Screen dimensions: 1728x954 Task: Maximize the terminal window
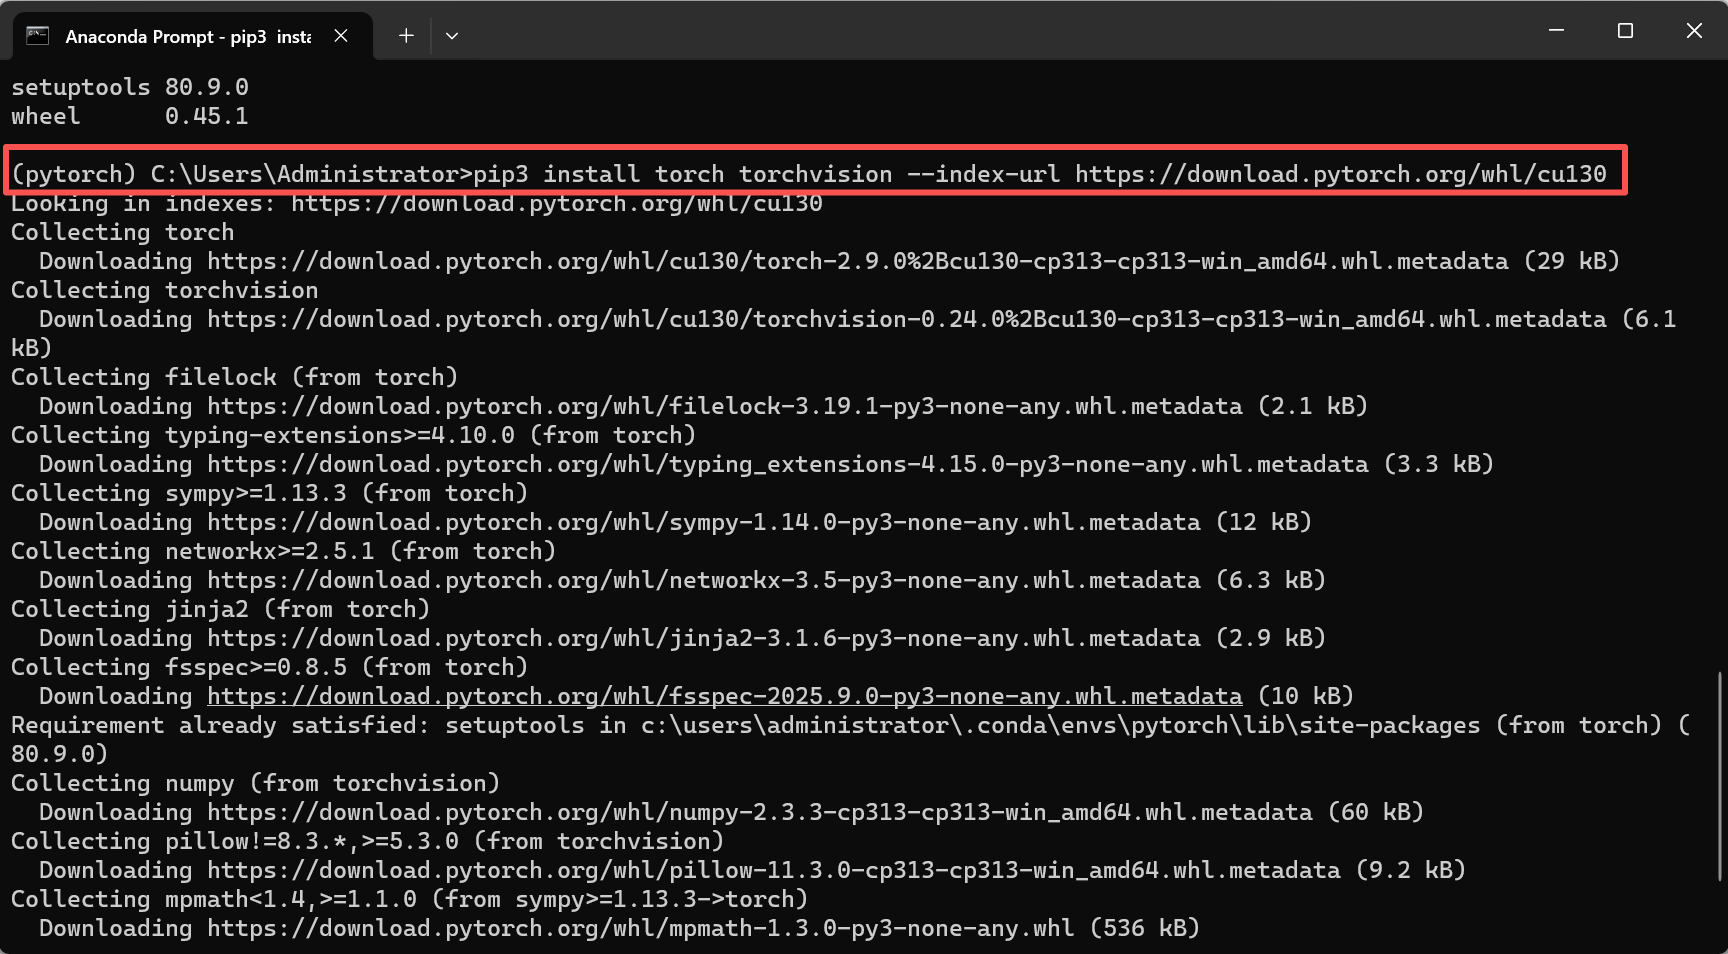coord(1624,30)
